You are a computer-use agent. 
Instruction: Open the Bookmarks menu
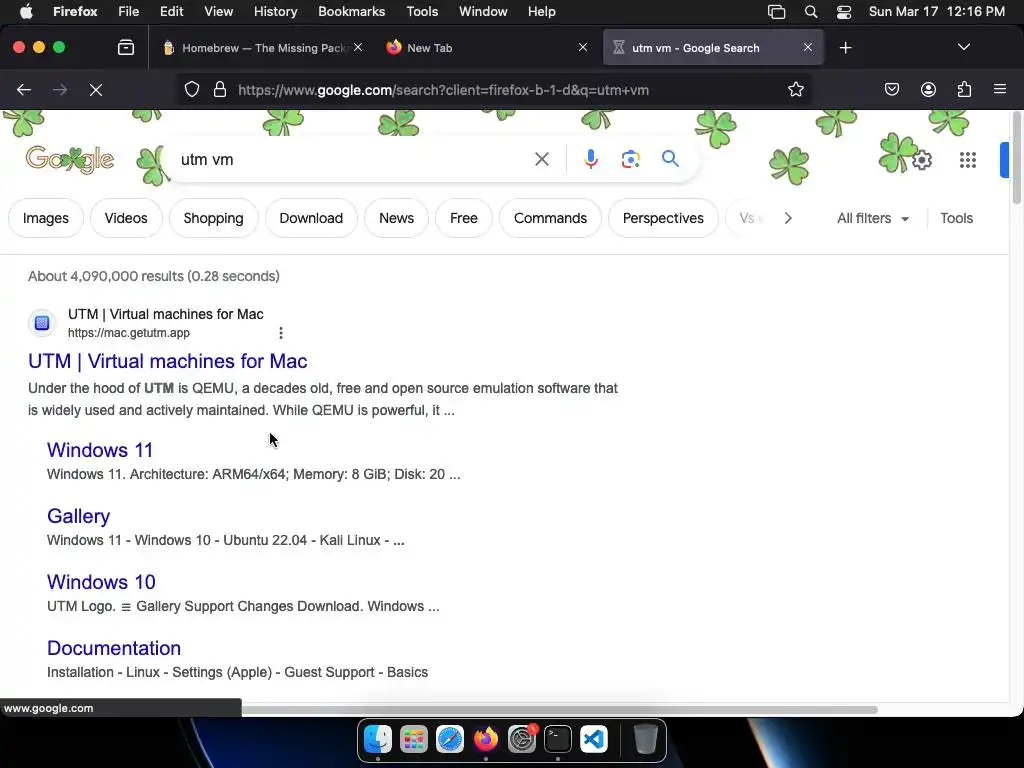pos(351,12)
